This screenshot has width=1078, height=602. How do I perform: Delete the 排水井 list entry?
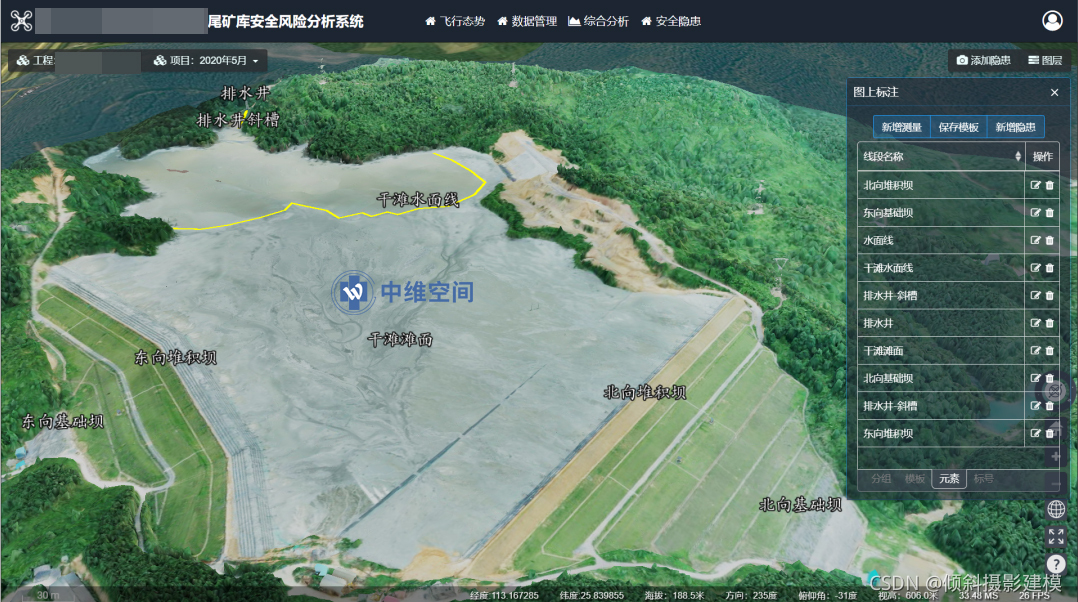[x=1050, y=322]
